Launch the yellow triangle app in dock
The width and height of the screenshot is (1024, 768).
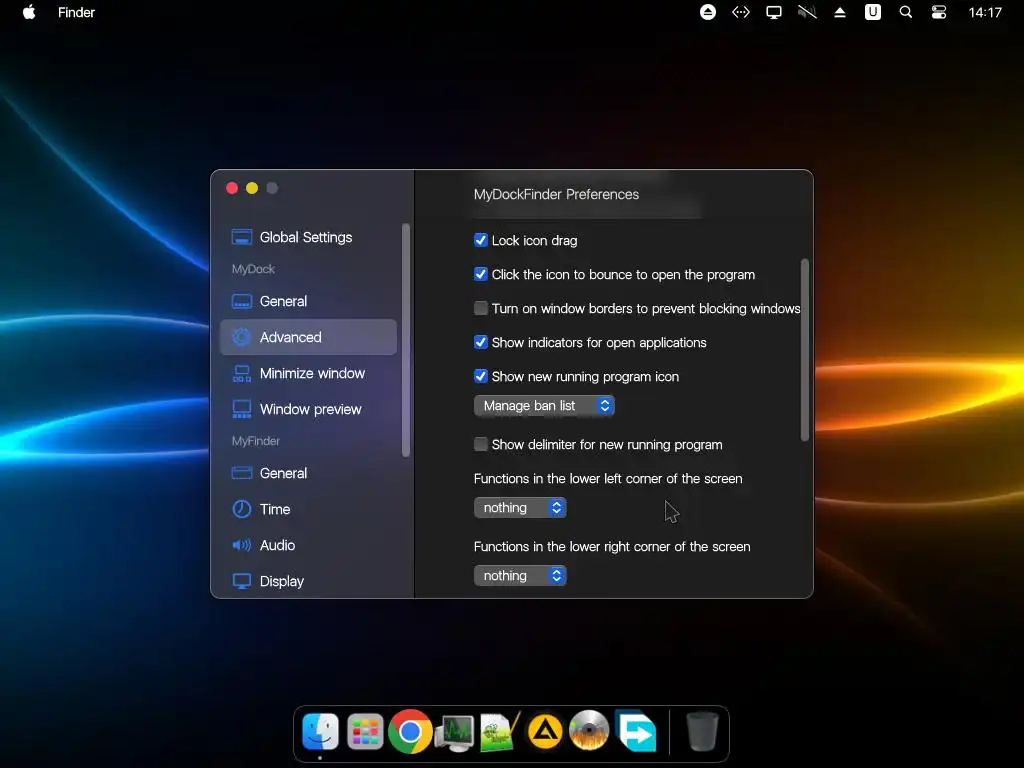pos(545,731)
